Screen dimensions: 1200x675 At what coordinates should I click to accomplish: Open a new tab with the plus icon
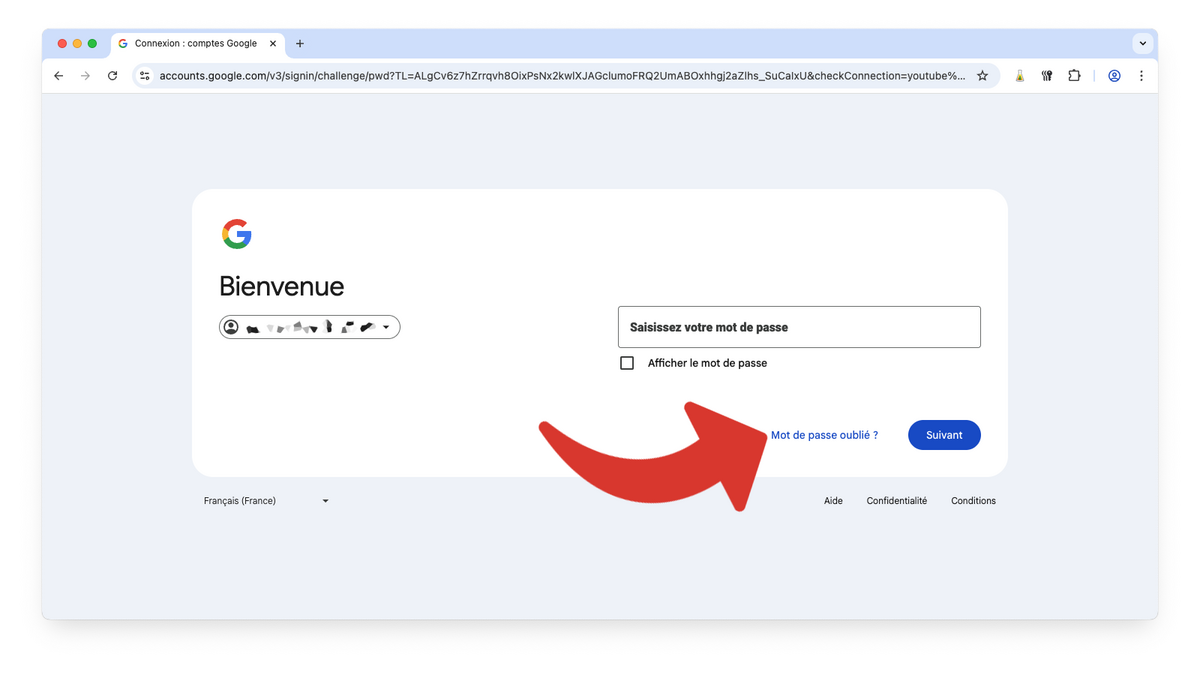(x=300, y=44)
